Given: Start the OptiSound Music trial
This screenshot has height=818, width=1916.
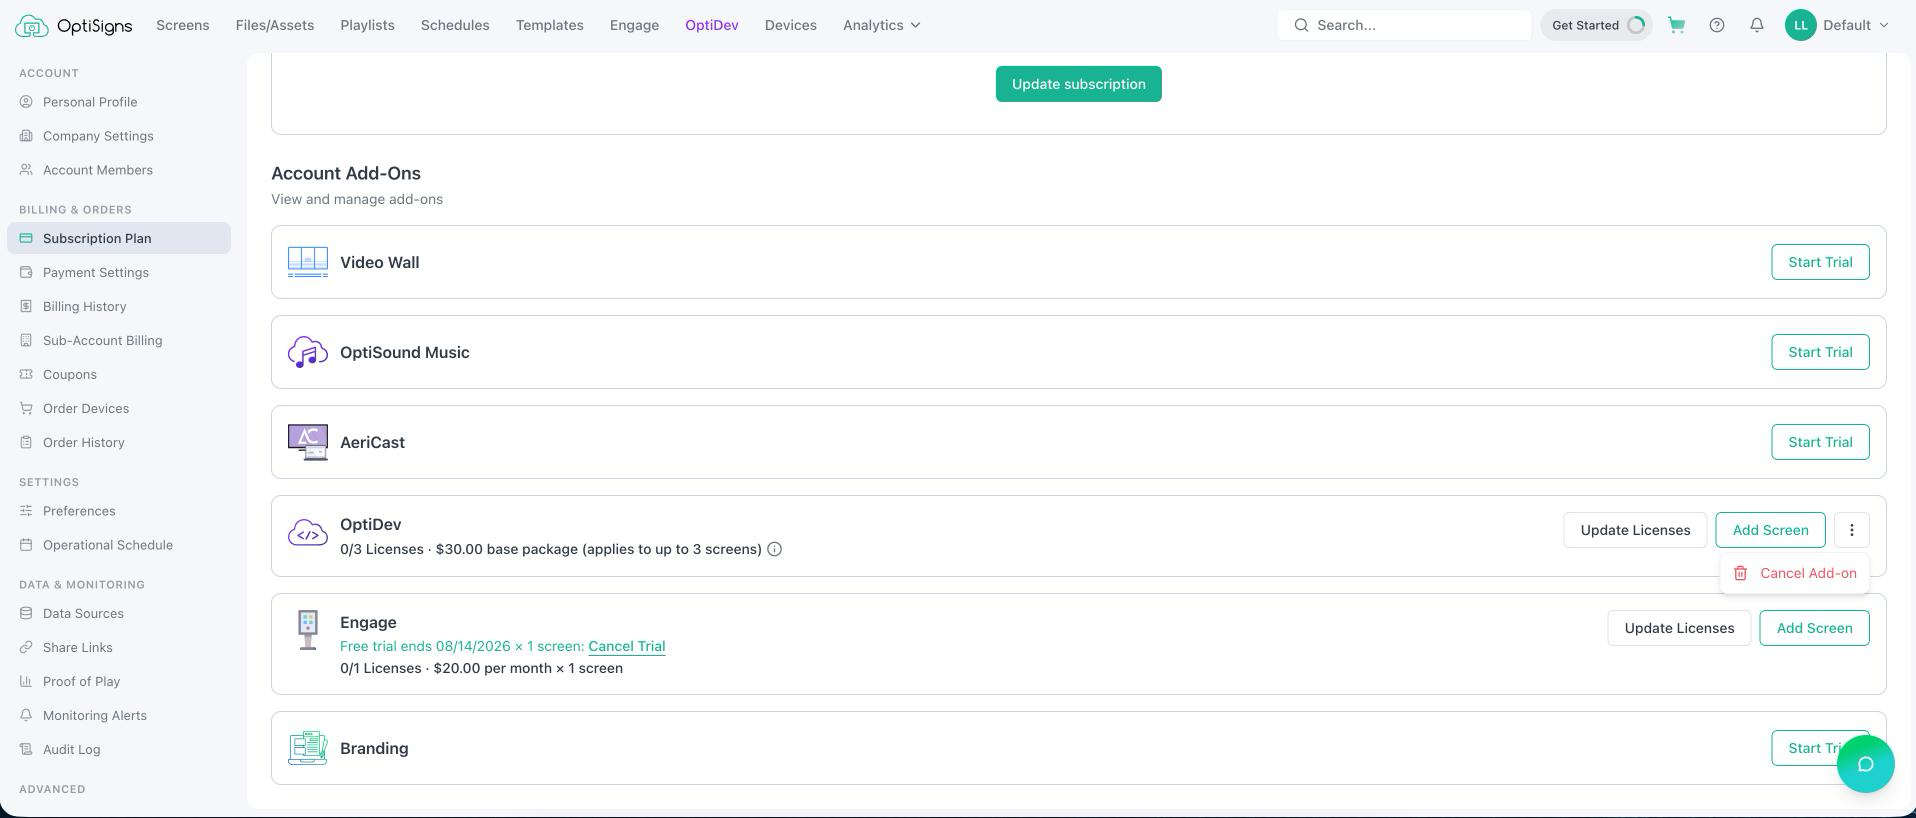Looking at the screenshot, I should pyautogui.click(x=1820, y=352).
